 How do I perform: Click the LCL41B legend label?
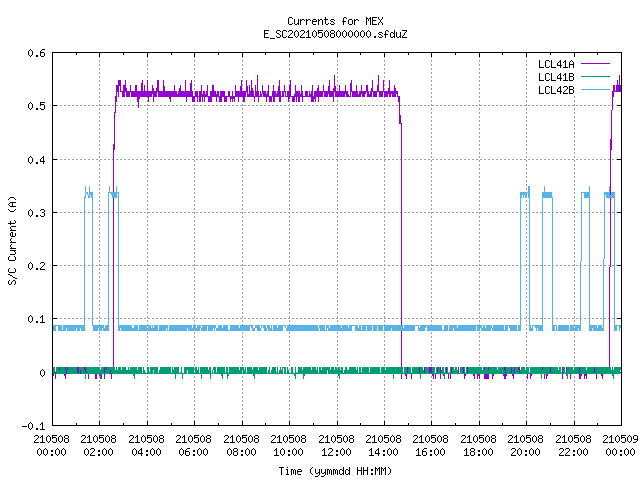556,77
